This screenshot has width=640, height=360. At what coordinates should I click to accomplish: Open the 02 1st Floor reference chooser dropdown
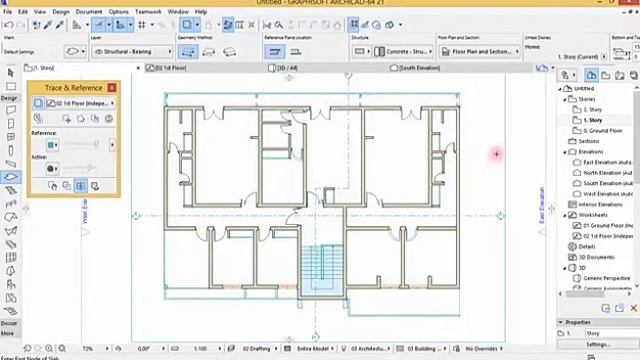[x=80, y=103]
